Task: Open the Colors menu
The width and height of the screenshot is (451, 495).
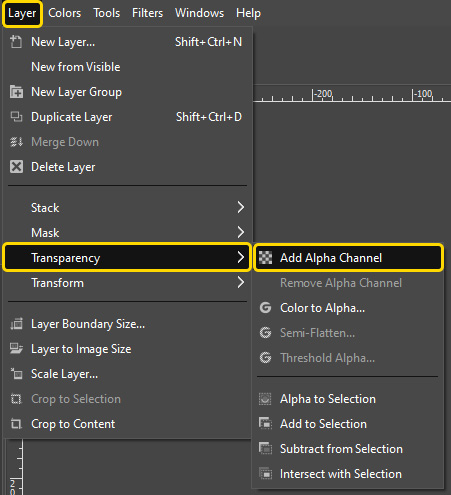Action: 65,13
